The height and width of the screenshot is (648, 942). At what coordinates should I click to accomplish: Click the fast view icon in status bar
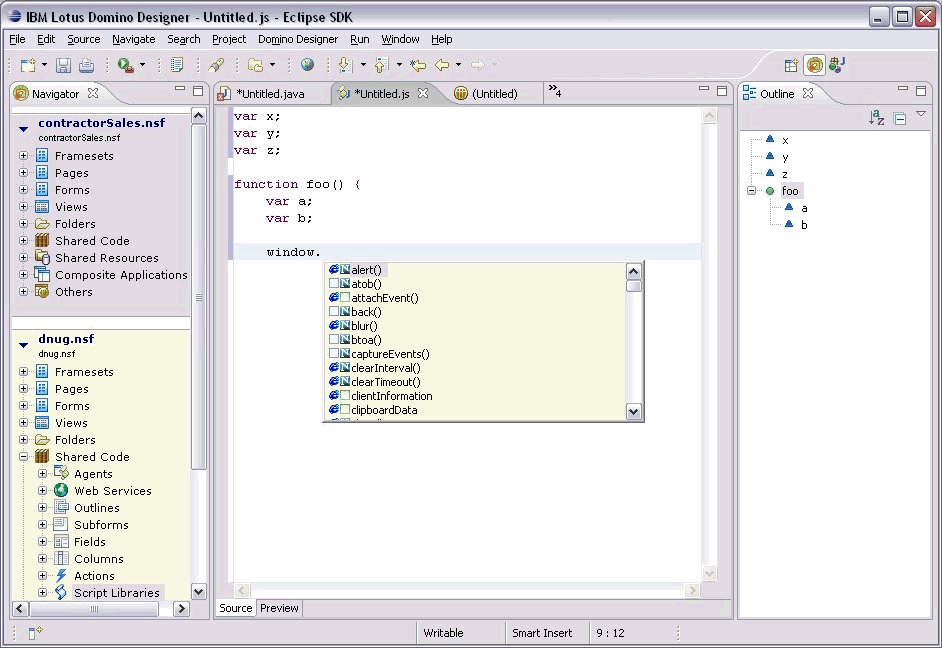click(x=35, y=632)
